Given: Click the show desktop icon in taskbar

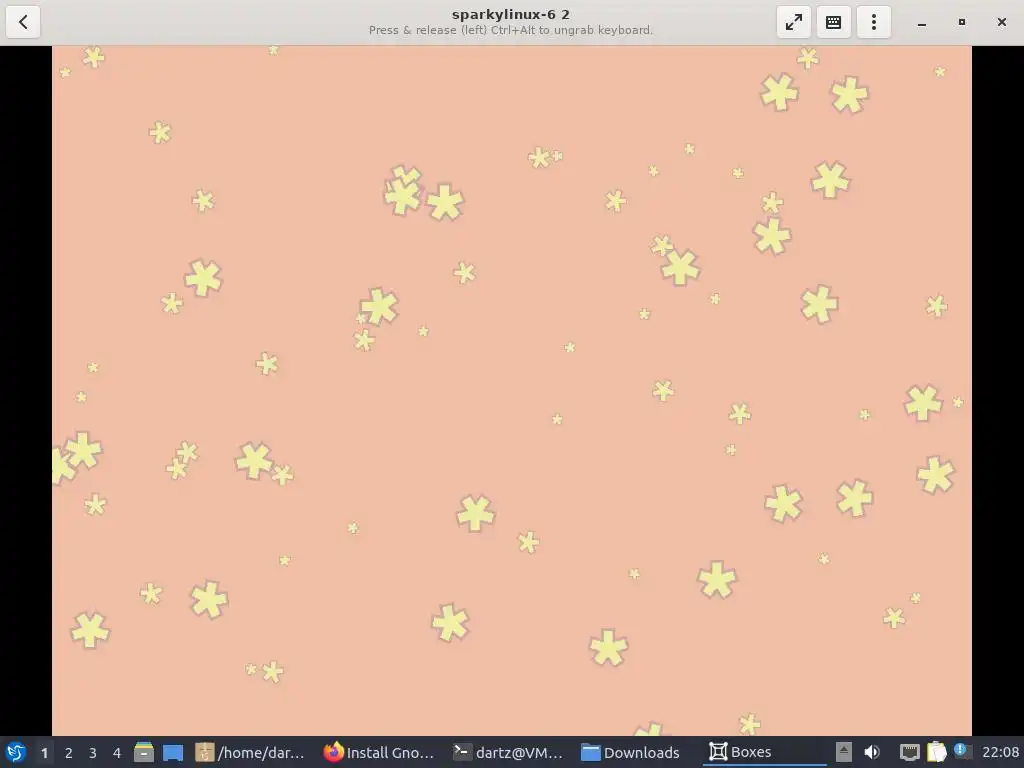Looking at the screenshot, I should pos(173,752).
